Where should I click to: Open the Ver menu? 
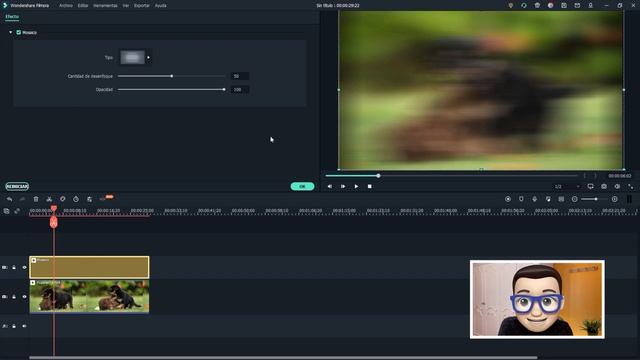[126, 6]
